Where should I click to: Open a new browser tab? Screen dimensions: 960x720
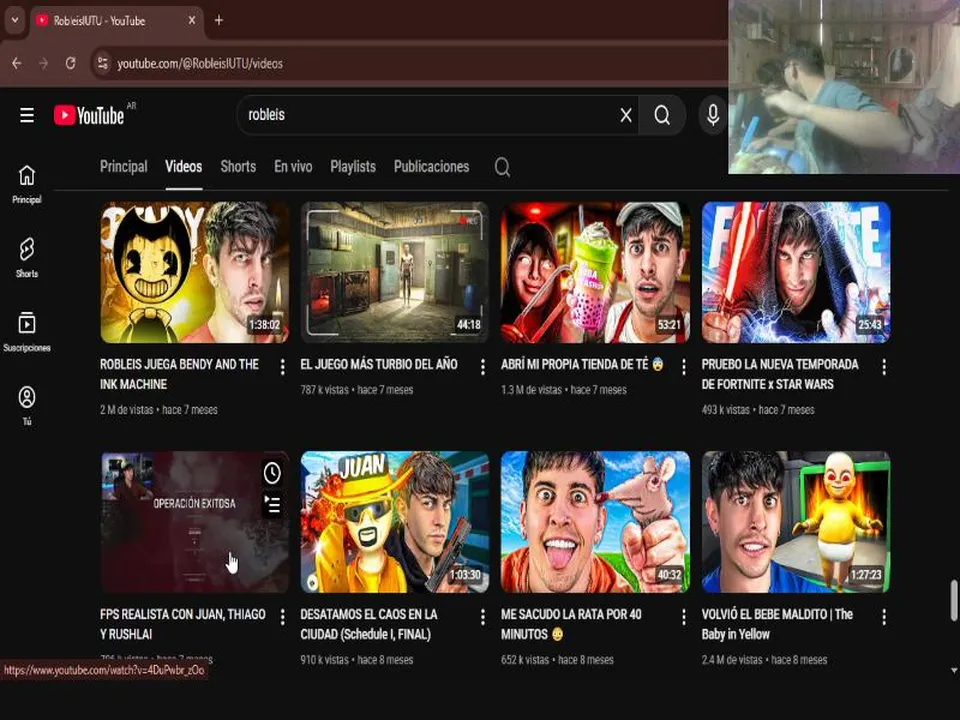tap(219, 20)
